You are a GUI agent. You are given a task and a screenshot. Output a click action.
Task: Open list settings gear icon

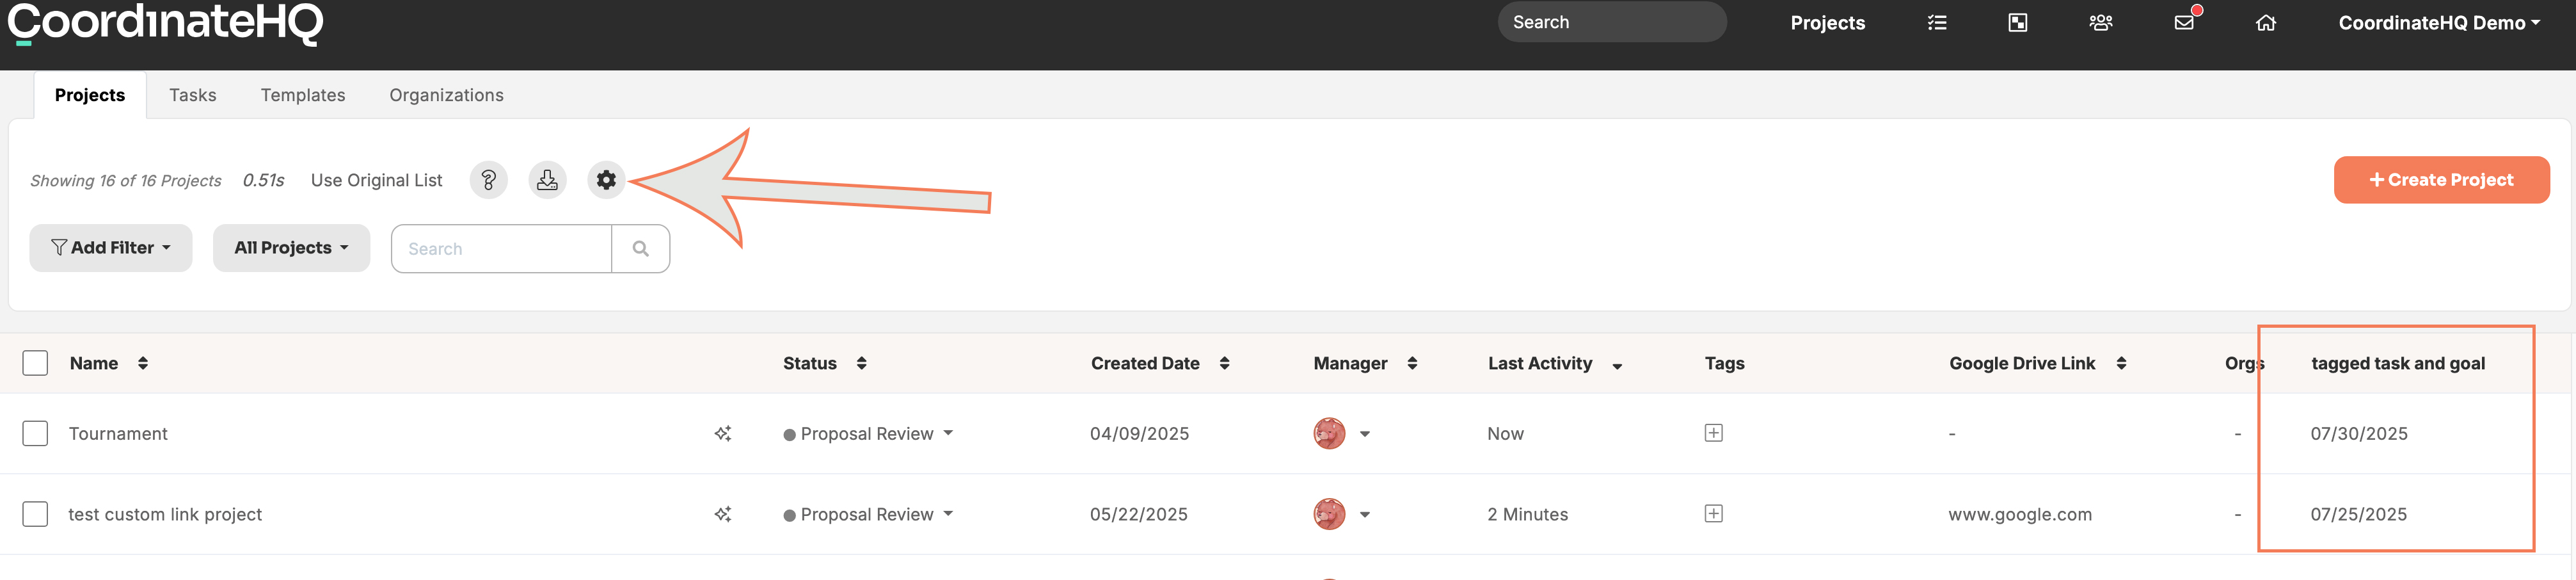click(606, 180)
